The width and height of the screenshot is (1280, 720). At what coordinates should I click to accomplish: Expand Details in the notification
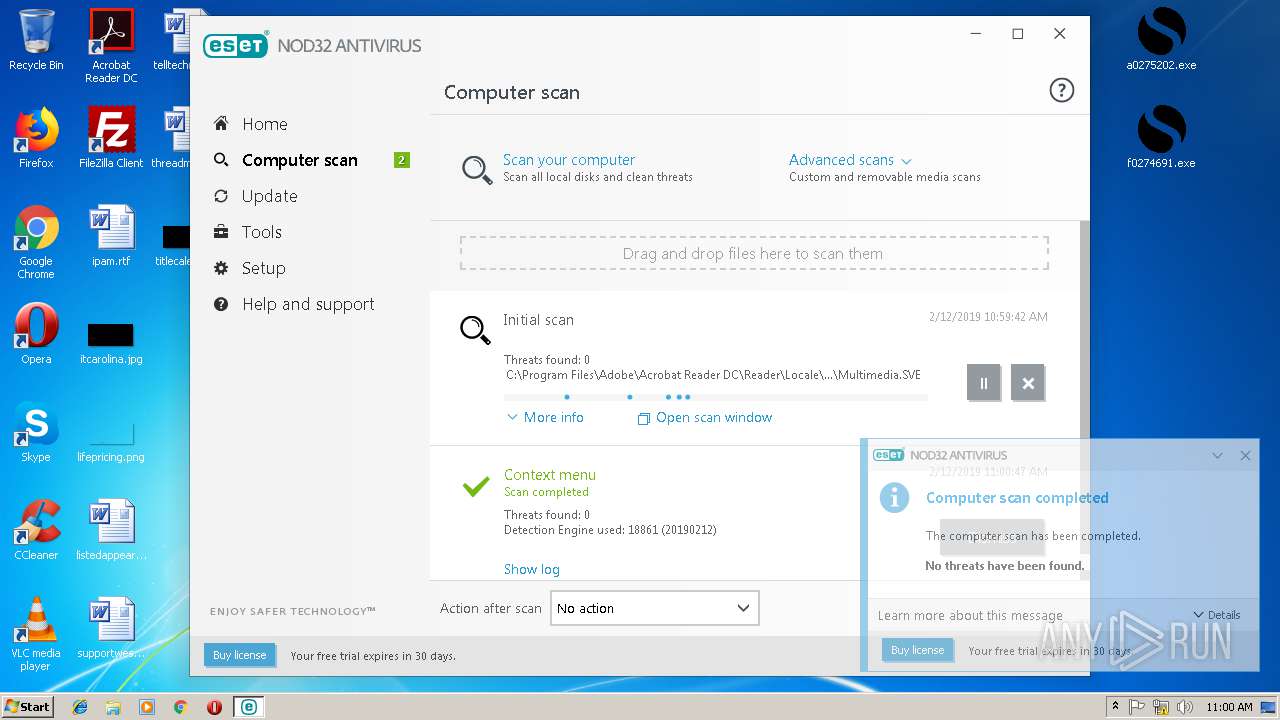click(x=1217, y=615)
